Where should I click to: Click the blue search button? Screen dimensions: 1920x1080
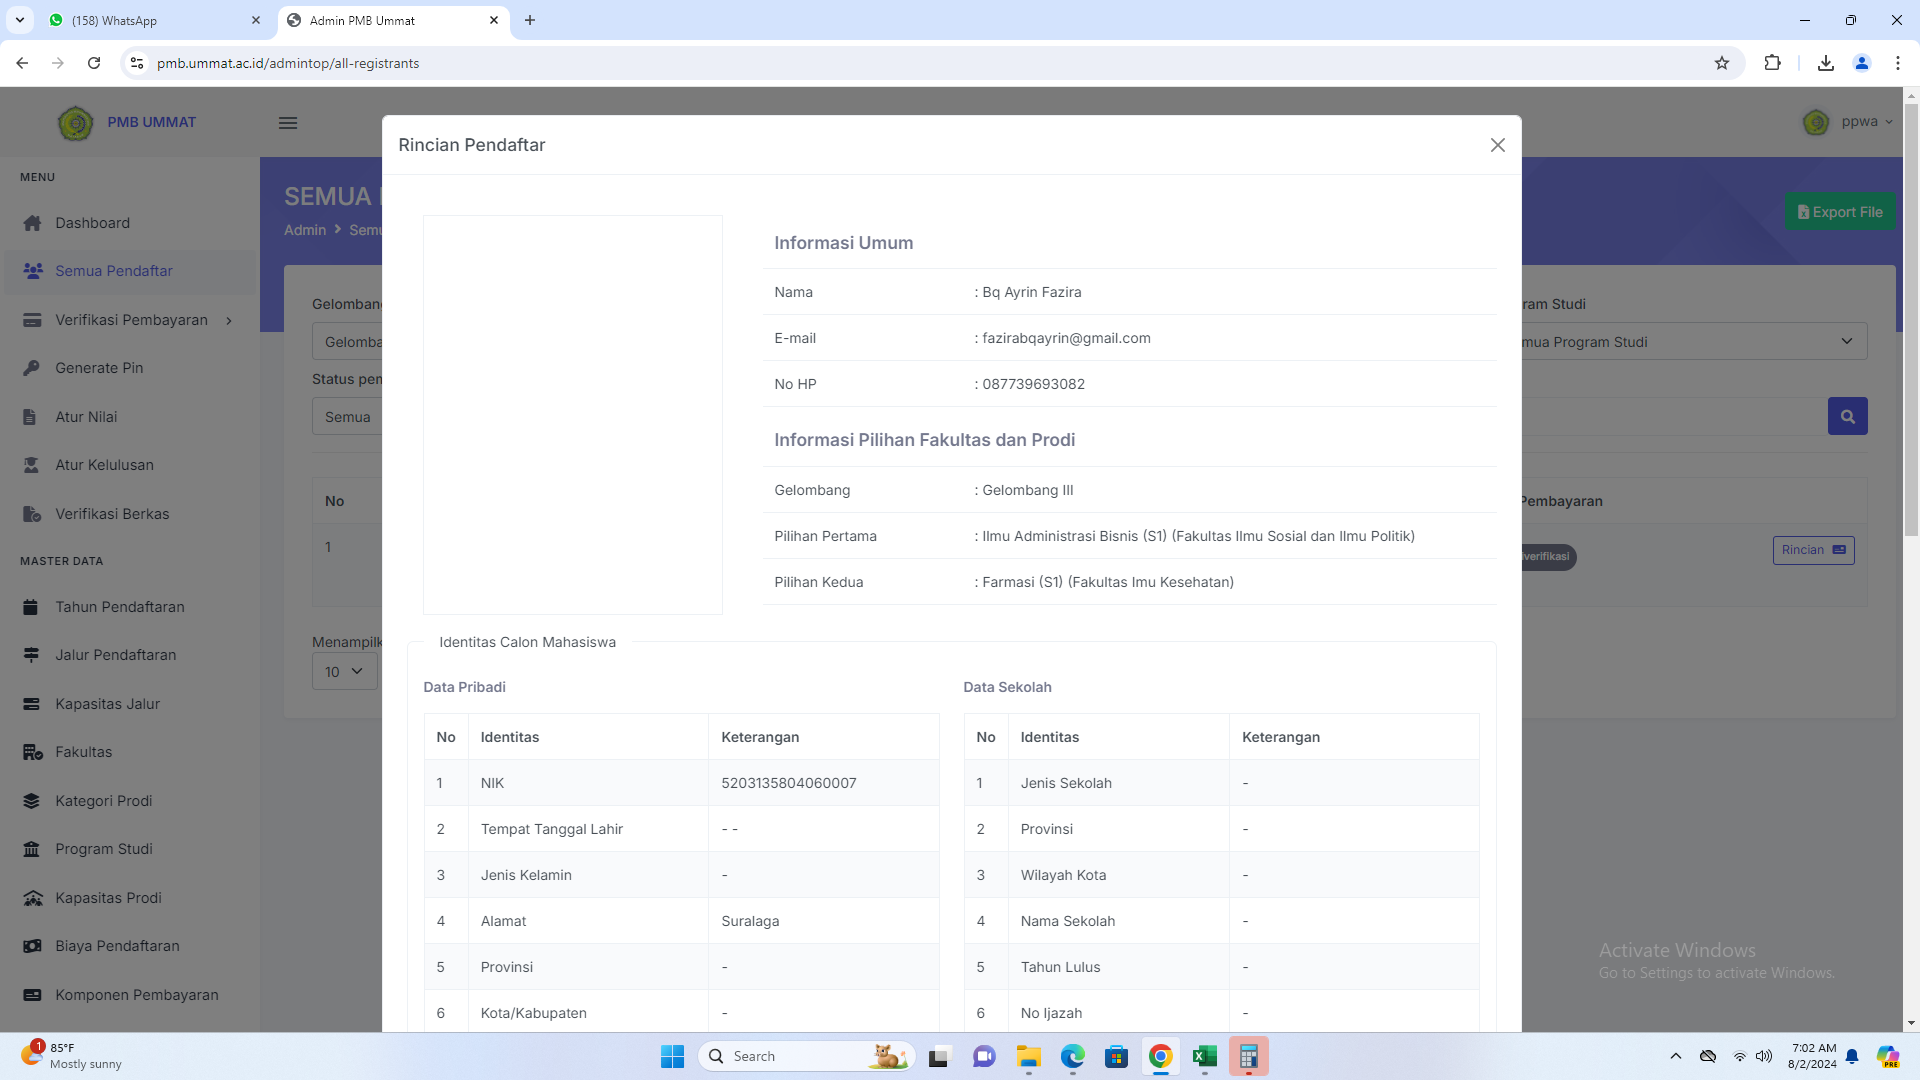[x=1847, y=416]
